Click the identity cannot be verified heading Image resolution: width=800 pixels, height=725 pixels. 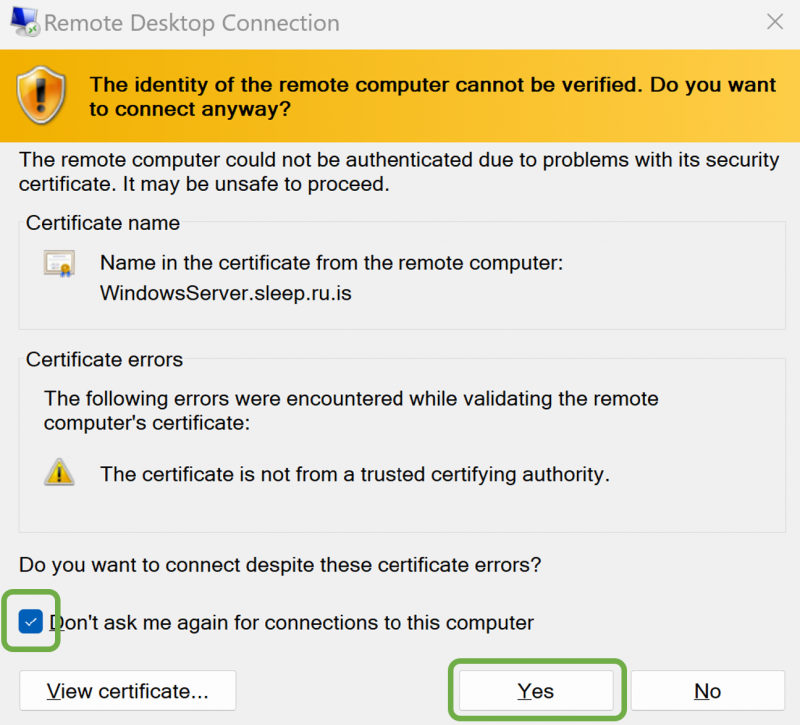[x=420, y=96]
